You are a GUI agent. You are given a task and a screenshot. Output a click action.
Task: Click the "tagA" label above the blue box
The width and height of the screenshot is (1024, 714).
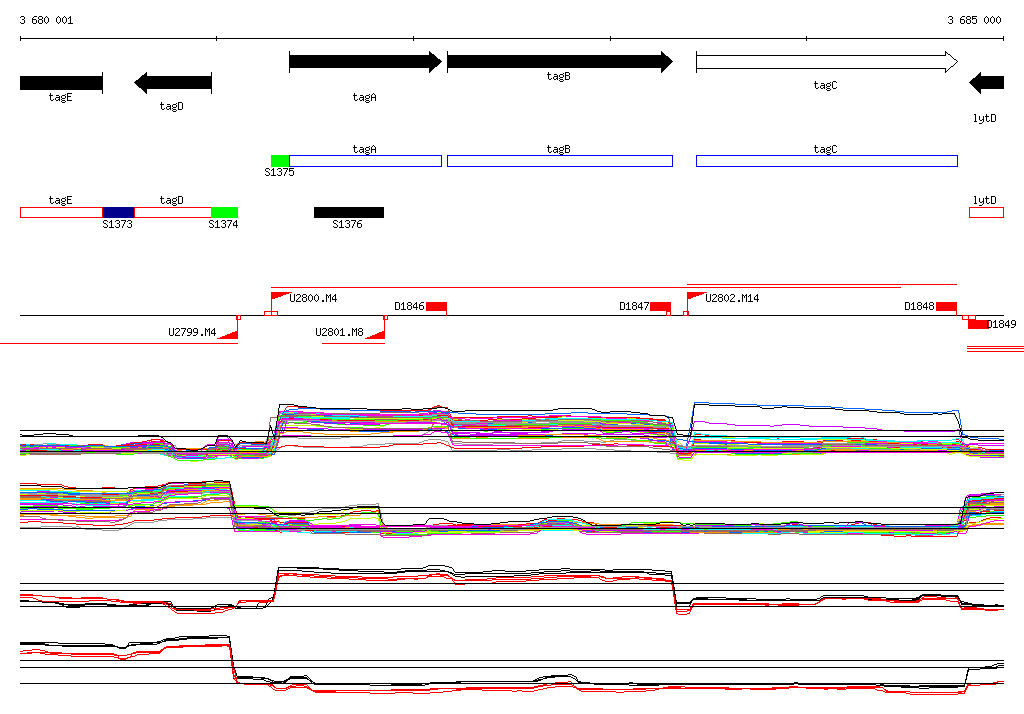tap(364, 149)
